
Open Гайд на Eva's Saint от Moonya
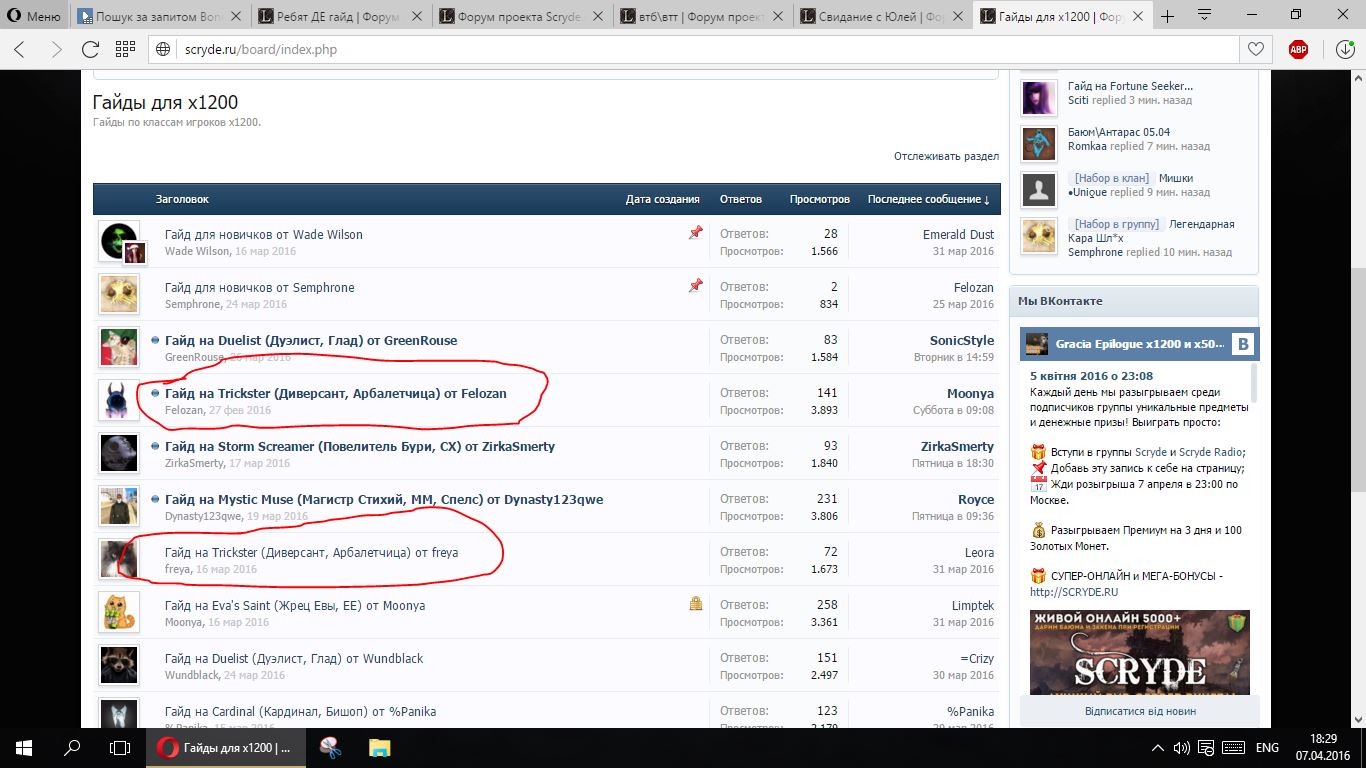(295, 606)
